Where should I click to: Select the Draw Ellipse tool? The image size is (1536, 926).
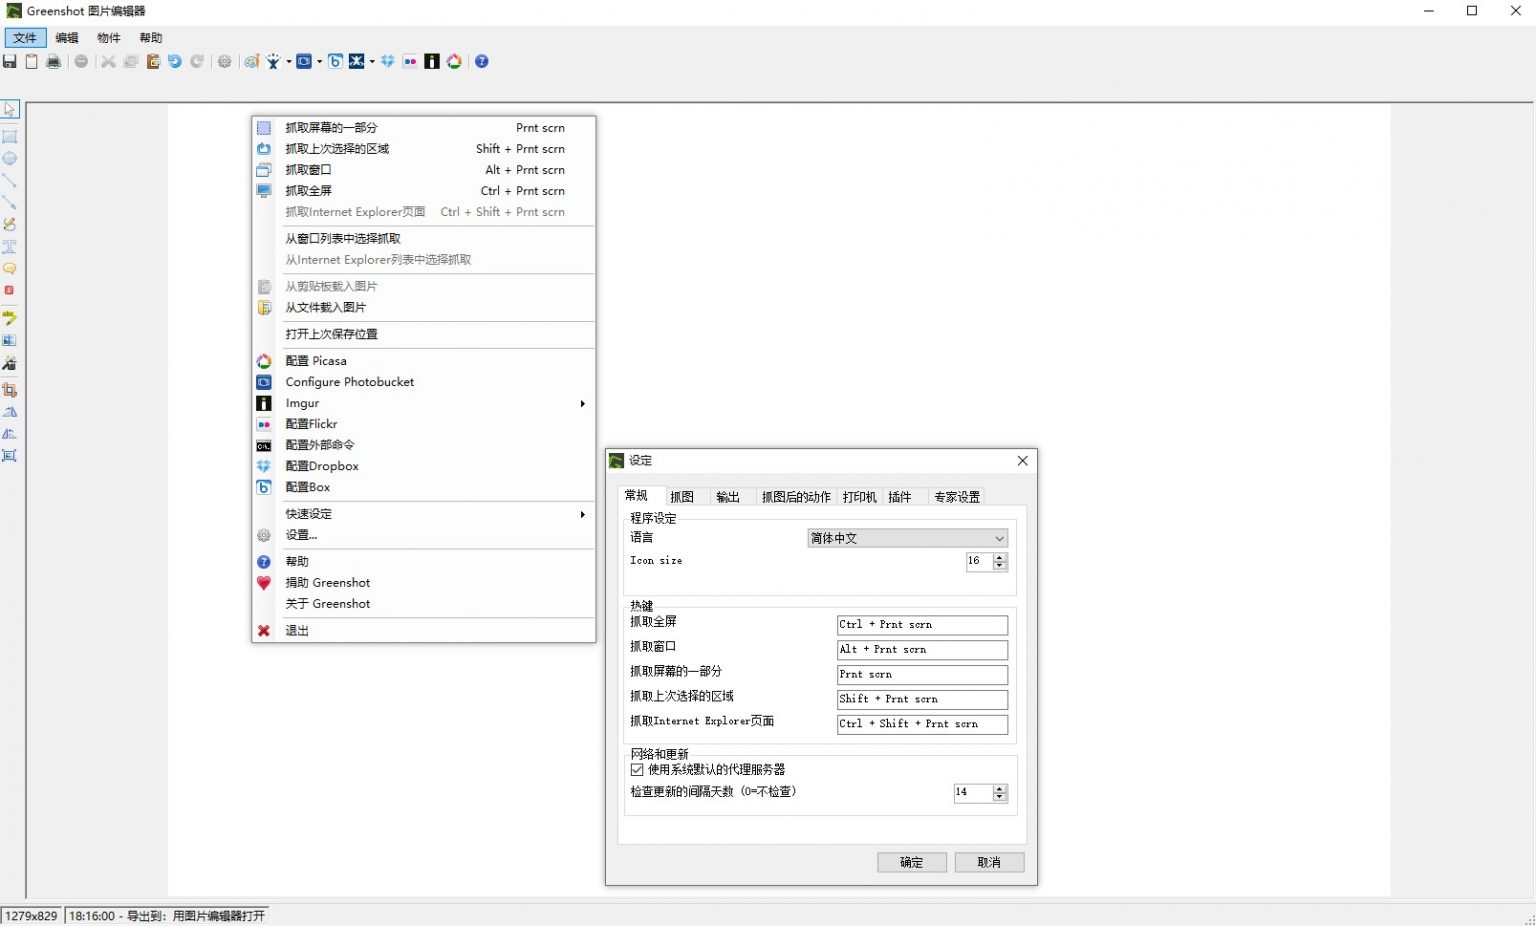point(10,159)
